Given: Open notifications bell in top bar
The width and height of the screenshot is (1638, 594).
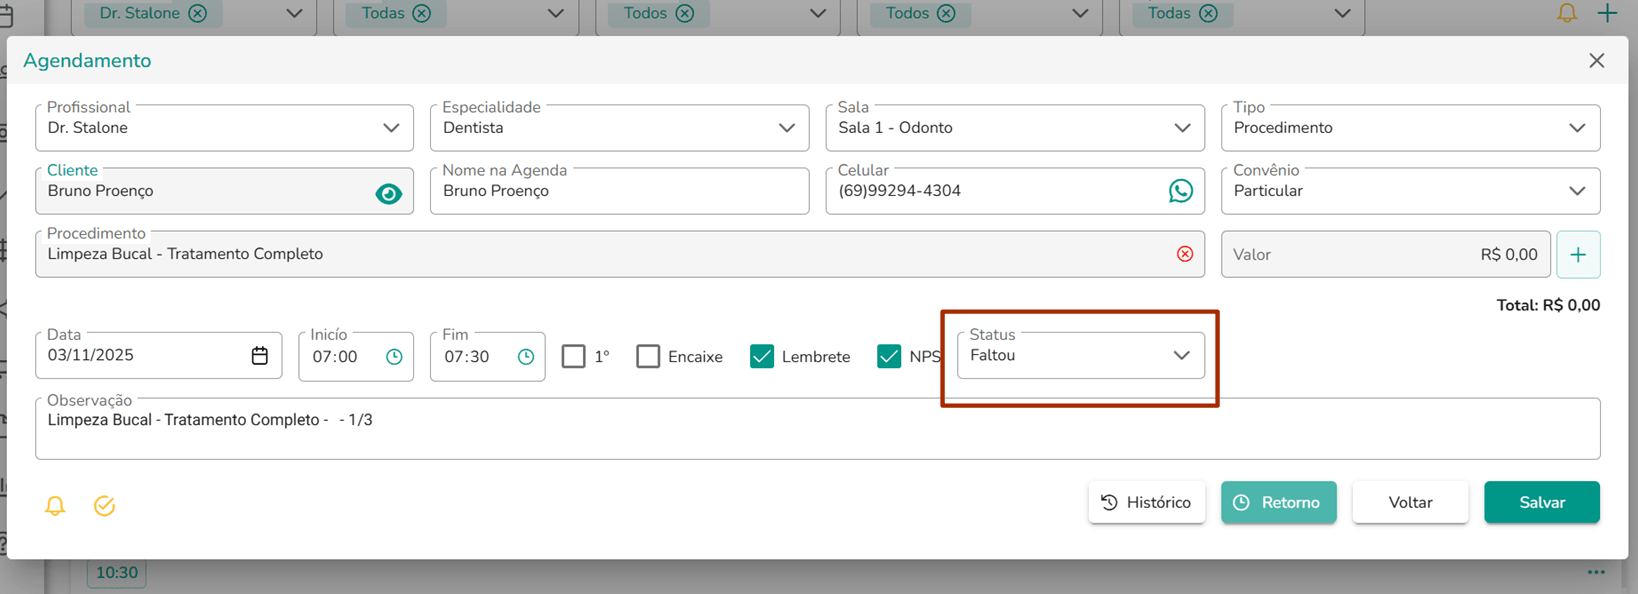Looking at the screenshot, I should [x=1567, y=13].
